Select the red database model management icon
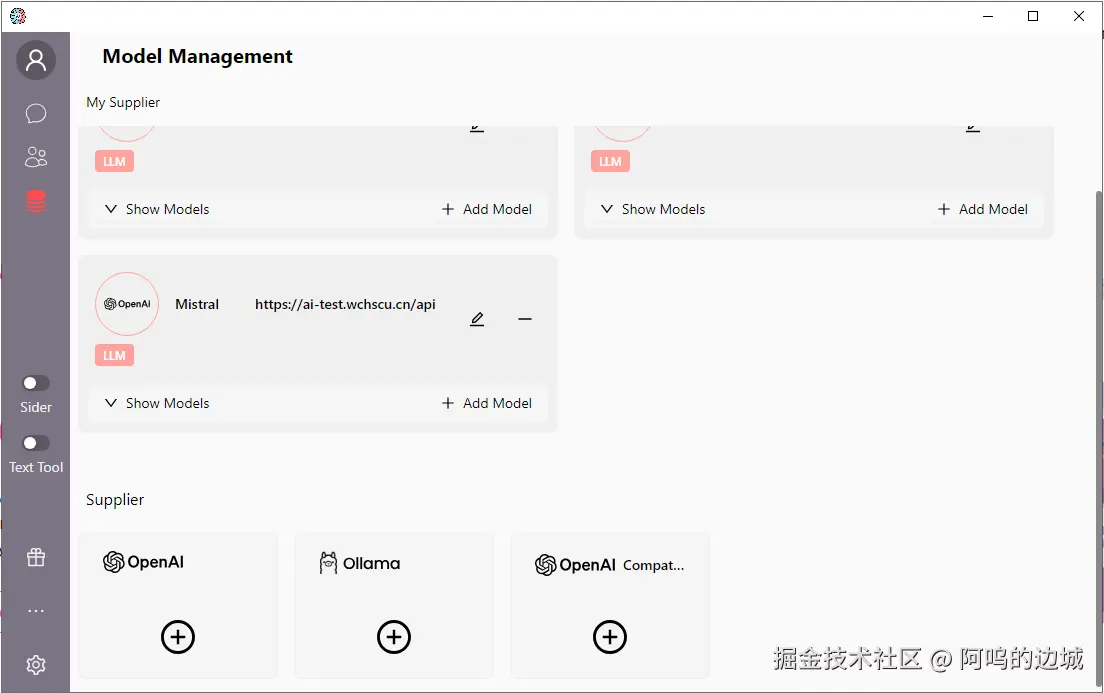This screenshot has height=693, width=1104. pyautogui.click(x=36, y=201)
